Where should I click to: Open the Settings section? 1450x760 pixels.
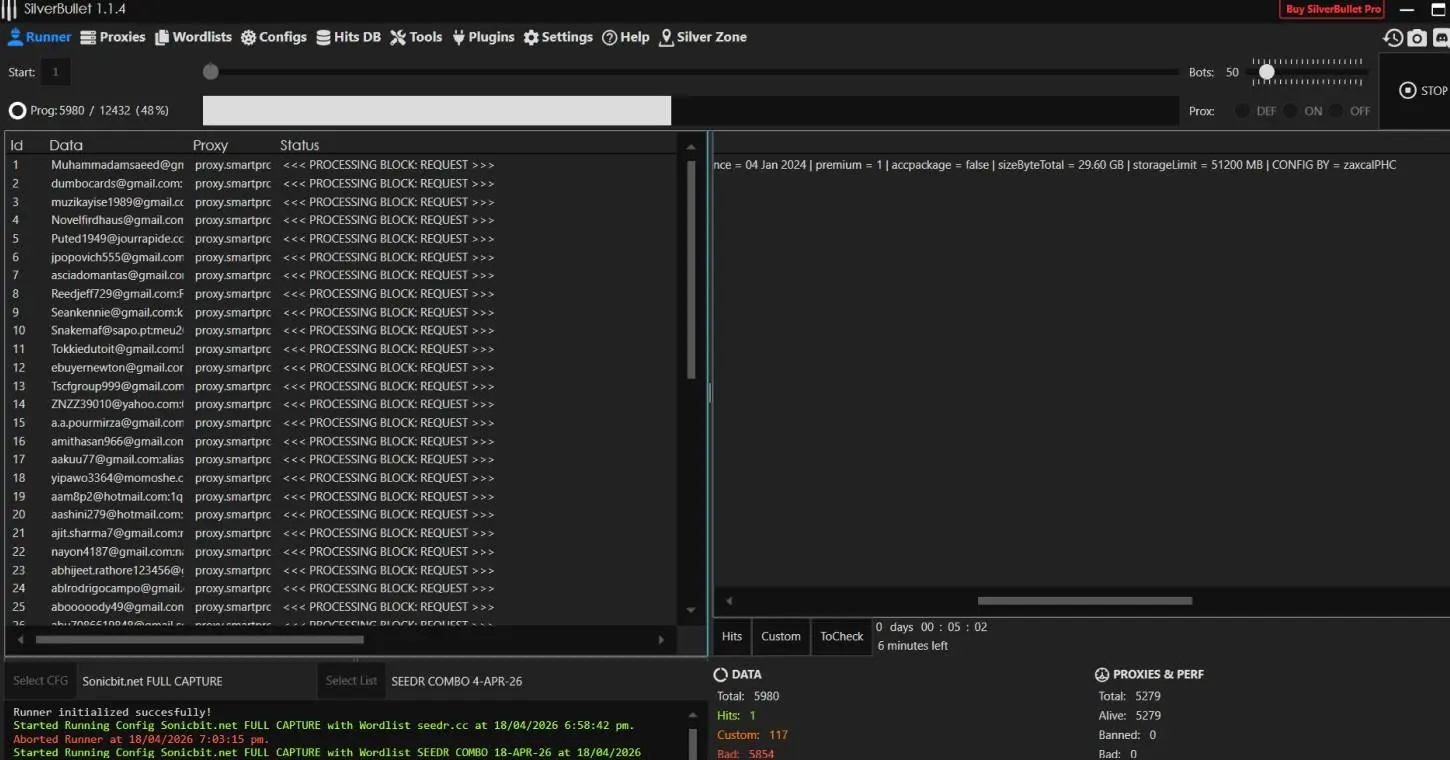pyautogui.click(x=558, y=37)
